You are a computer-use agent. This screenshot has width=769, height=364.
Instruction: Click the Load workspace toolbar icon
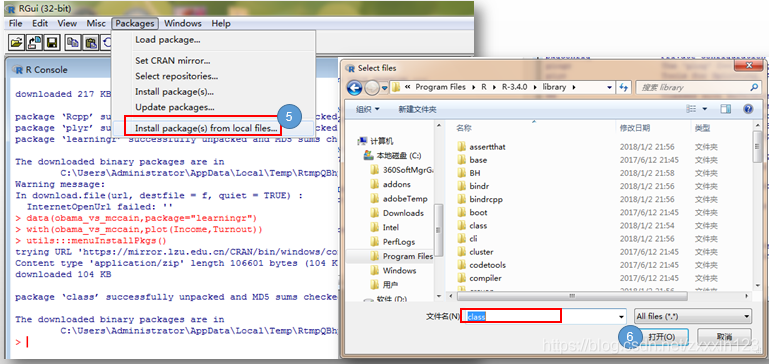pyautogui.click(x=34, y=43)
